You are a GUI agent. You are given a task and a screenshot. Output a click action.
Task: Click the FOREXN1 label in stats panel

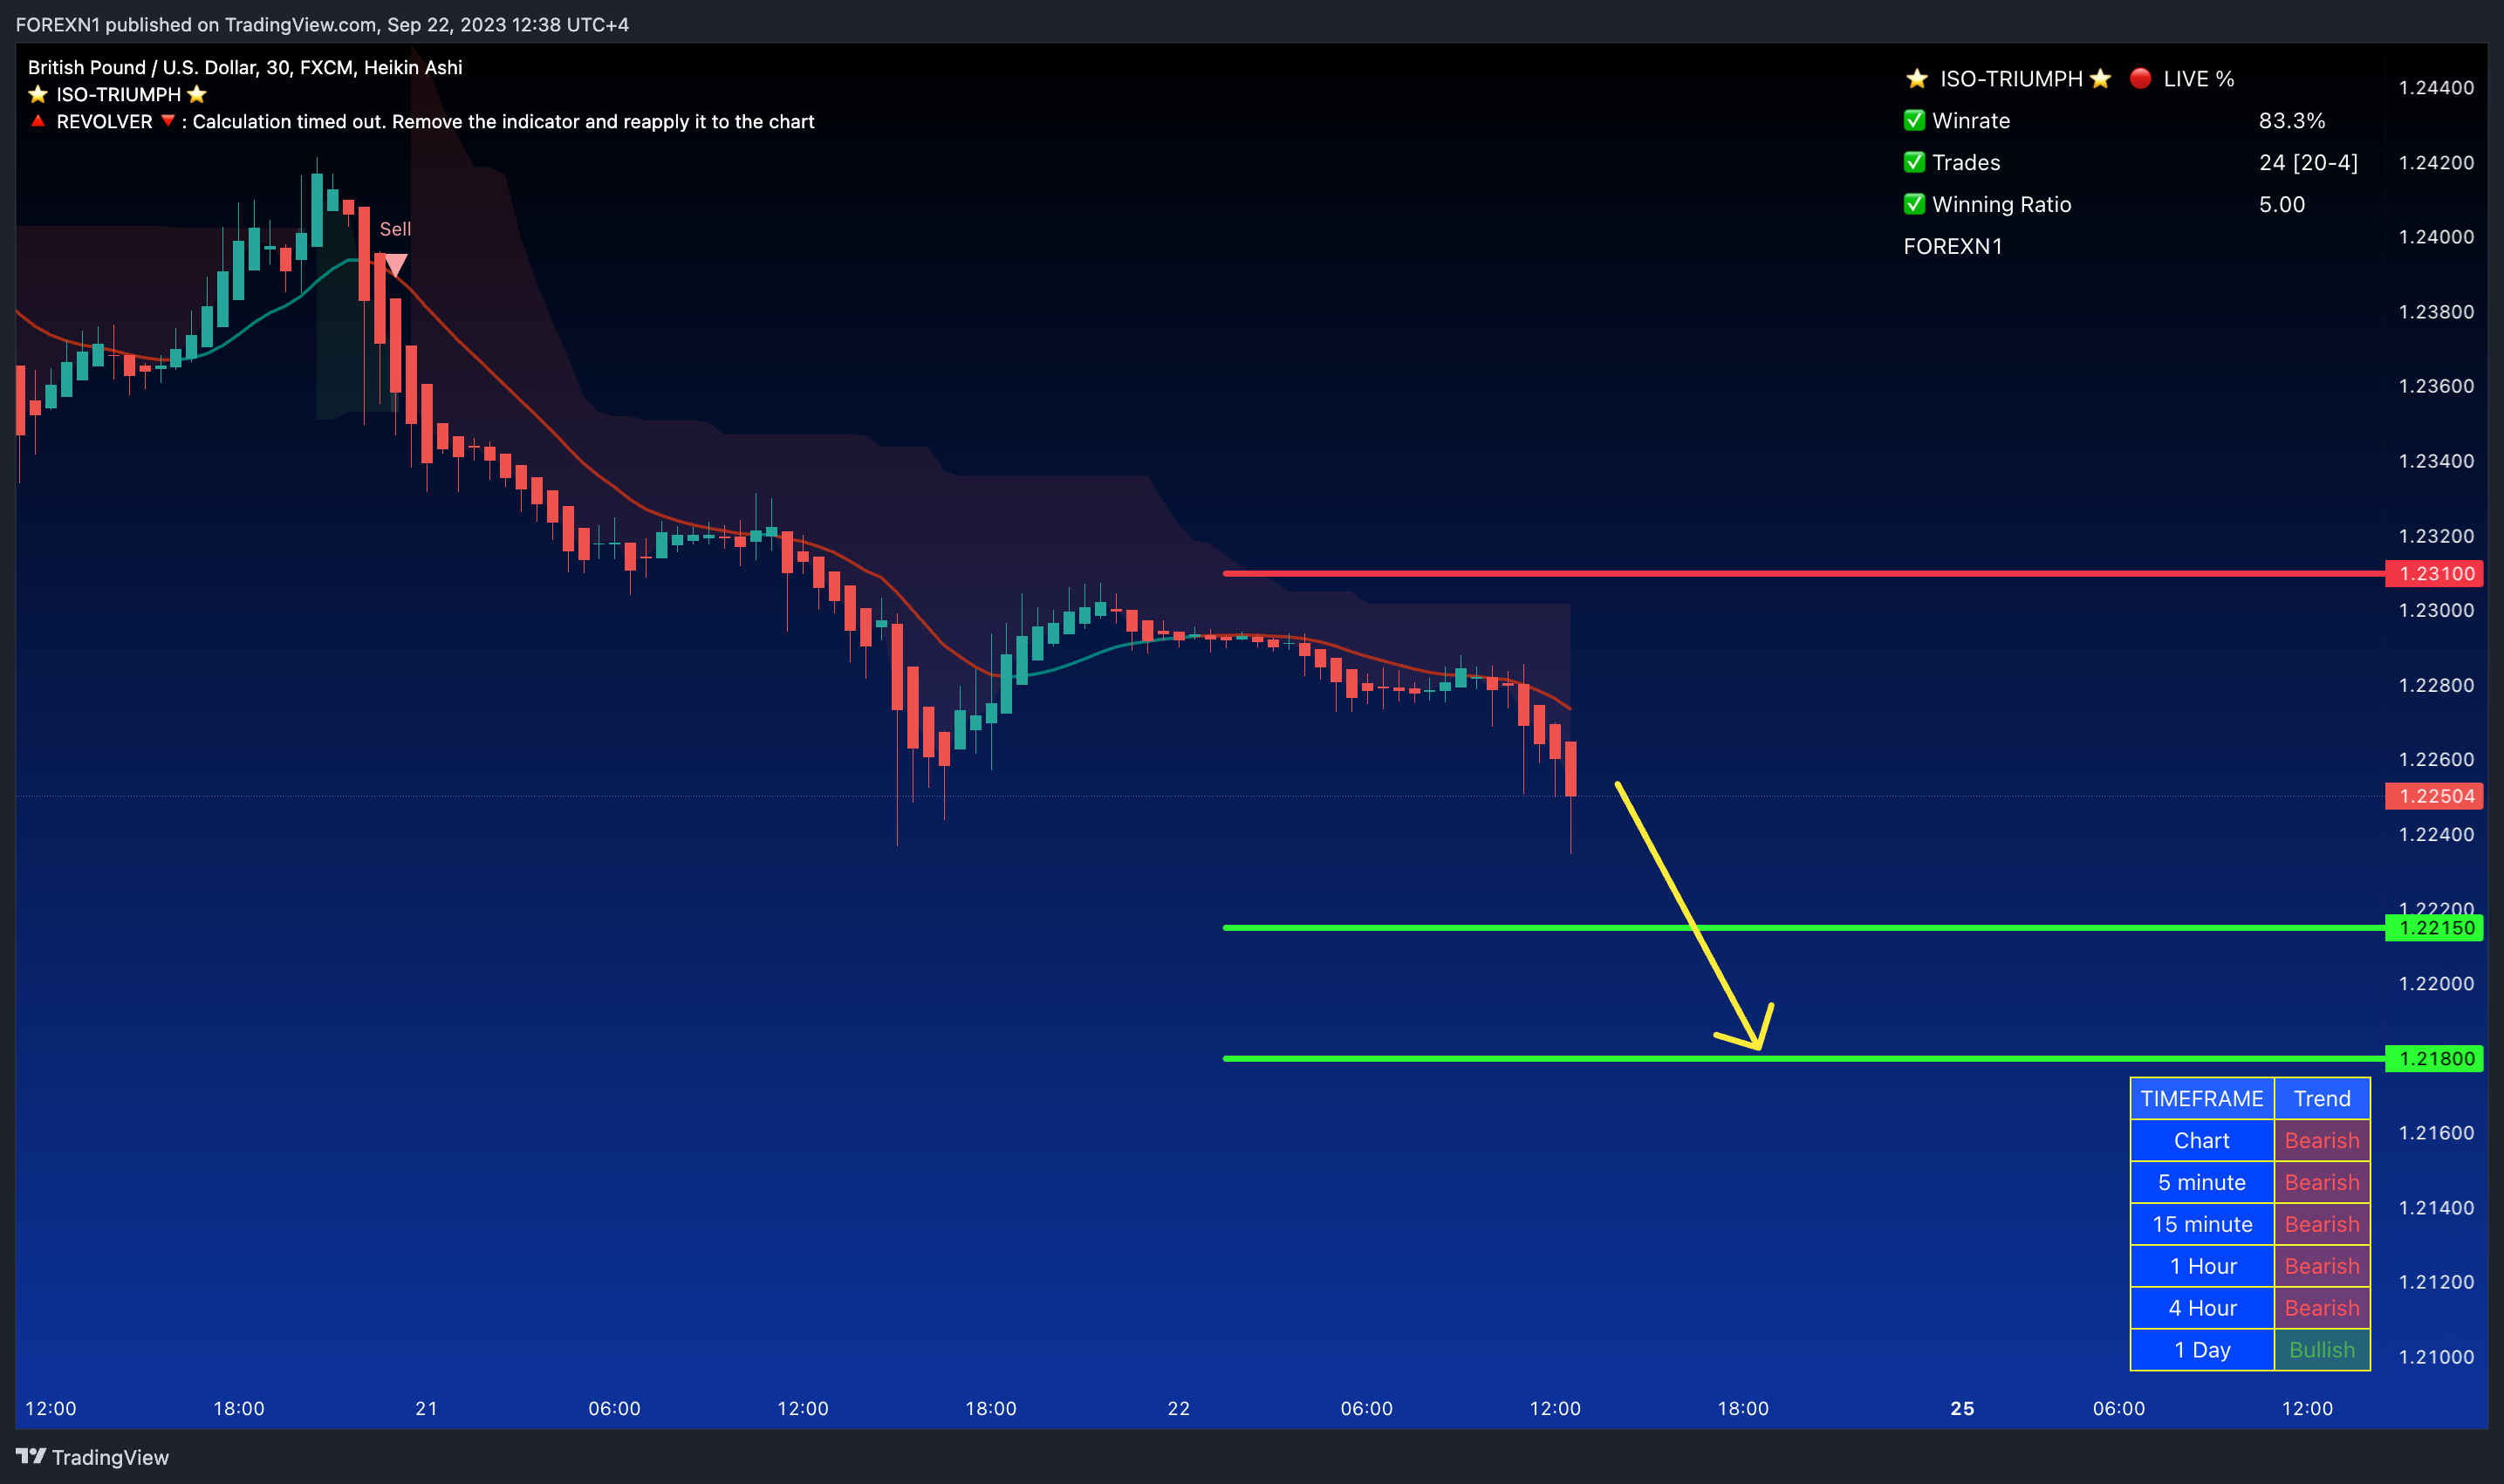[1953, 246]
